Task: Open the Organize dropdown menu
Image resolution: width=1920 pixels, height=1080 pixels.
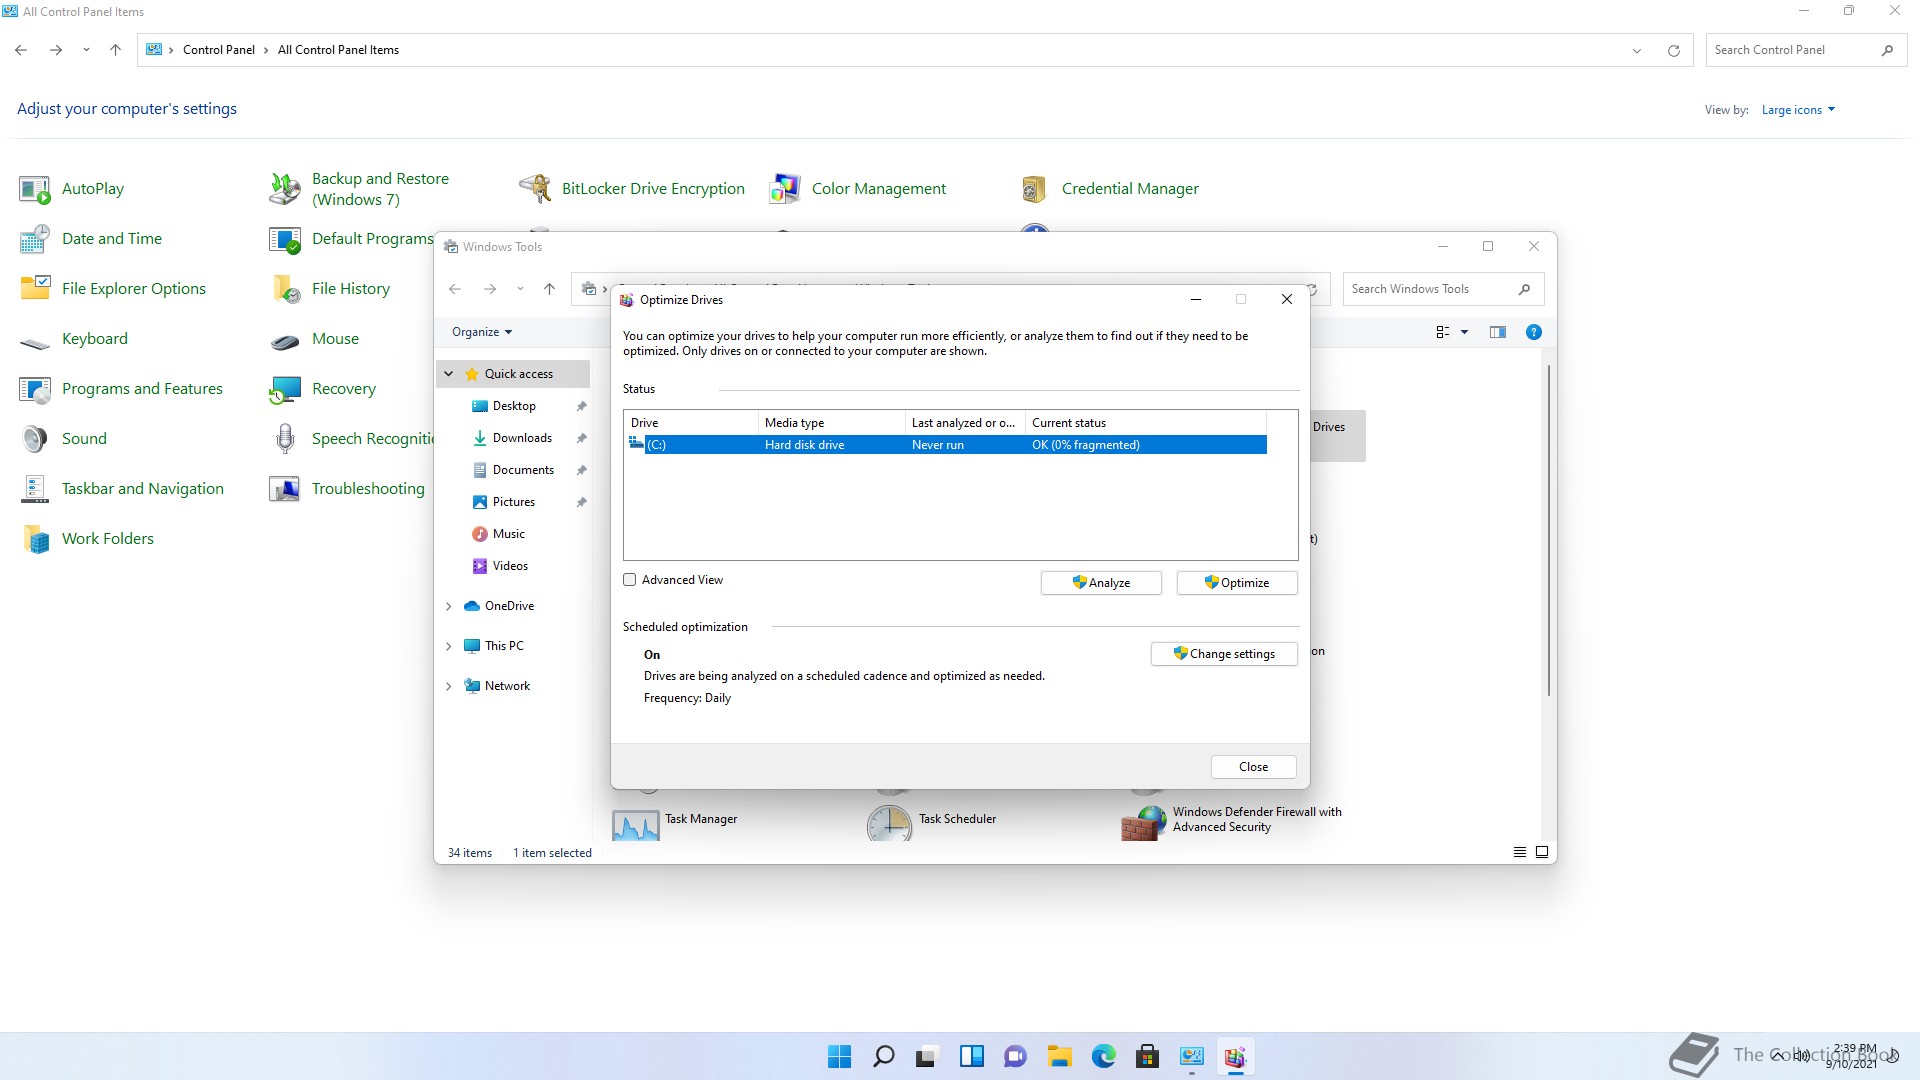Action: [482, 332]
